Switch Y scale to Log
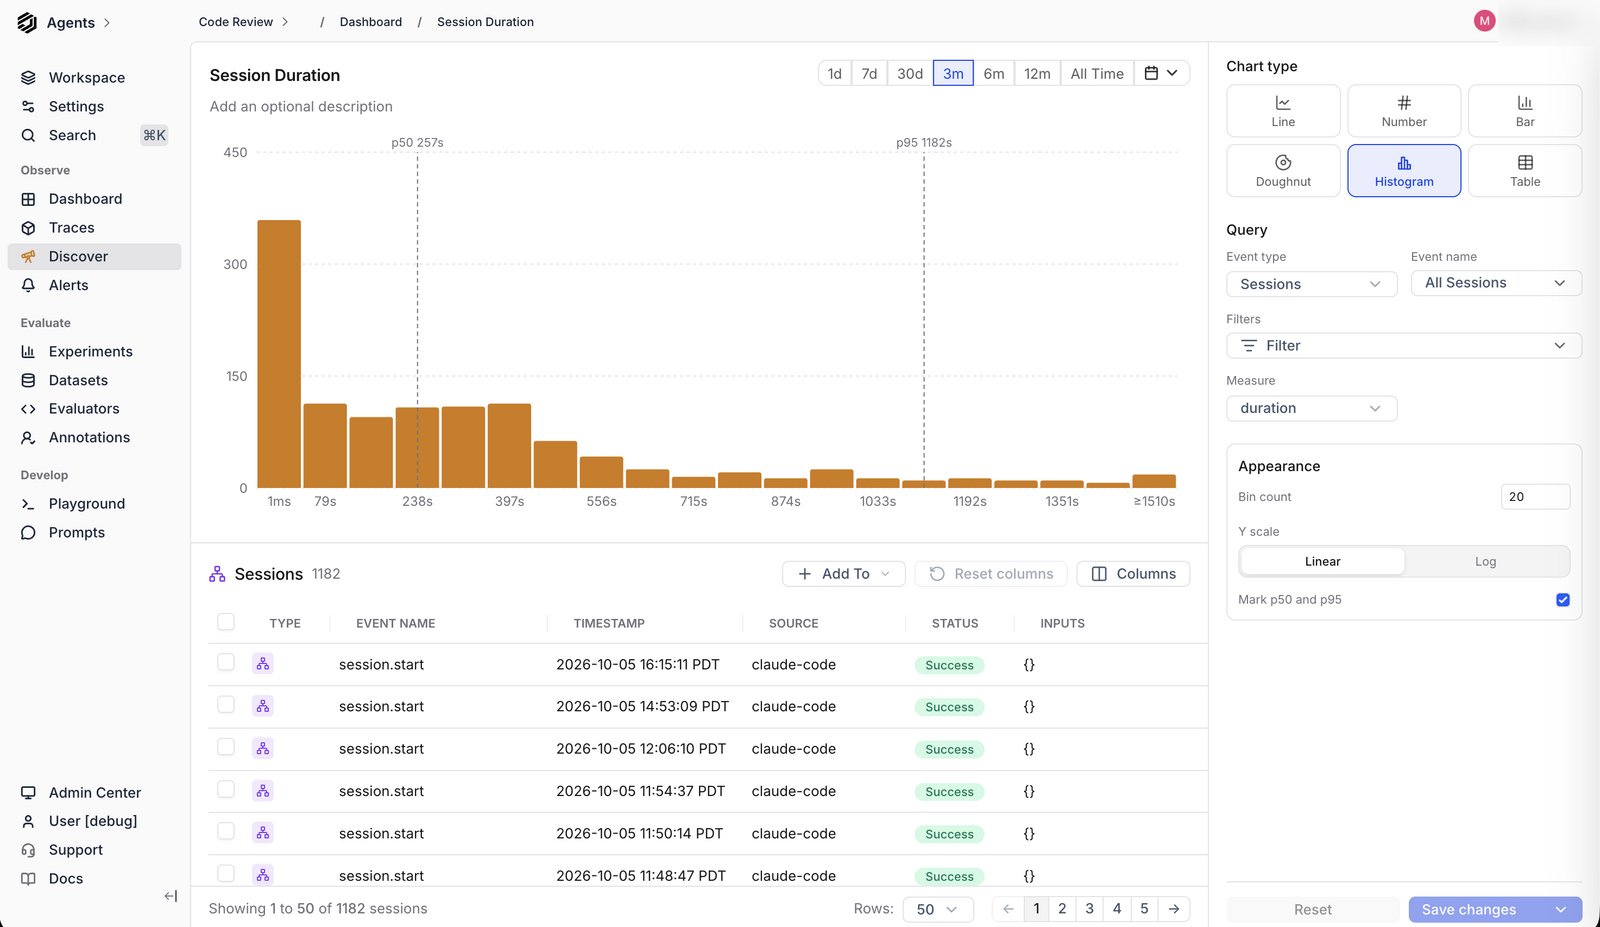 (x=1486, y=562)
